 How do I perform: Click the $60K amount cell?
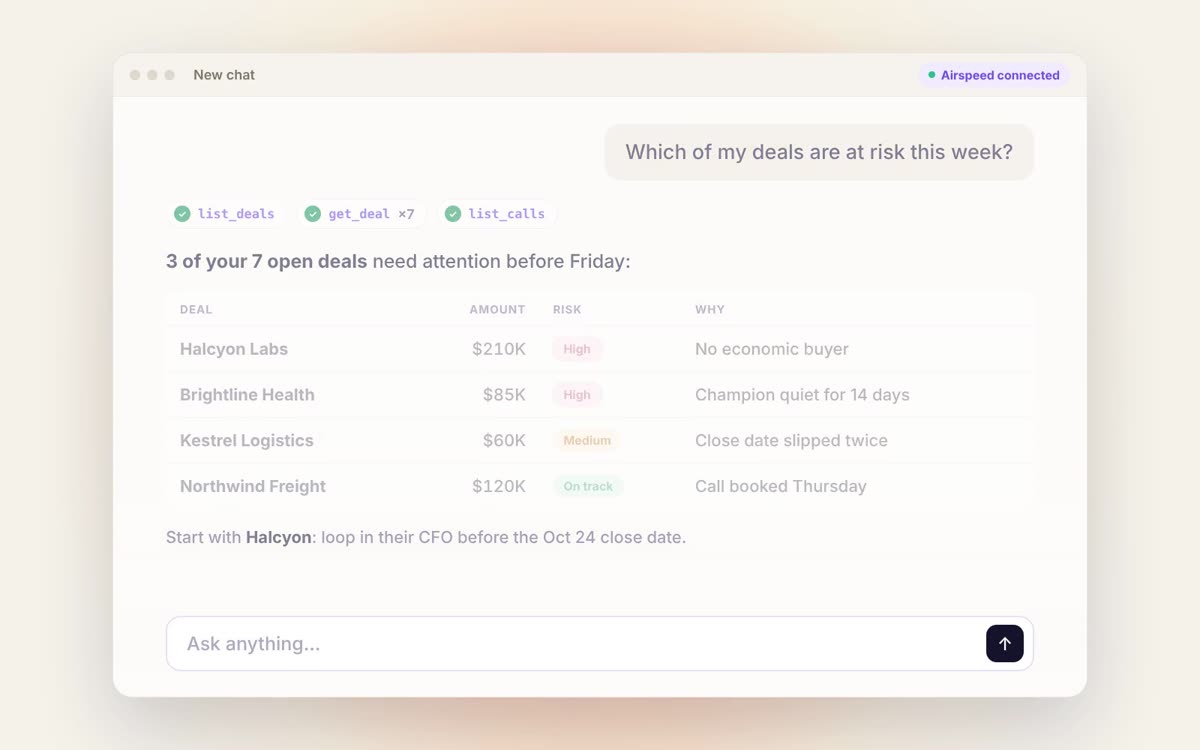click(504, 441)
